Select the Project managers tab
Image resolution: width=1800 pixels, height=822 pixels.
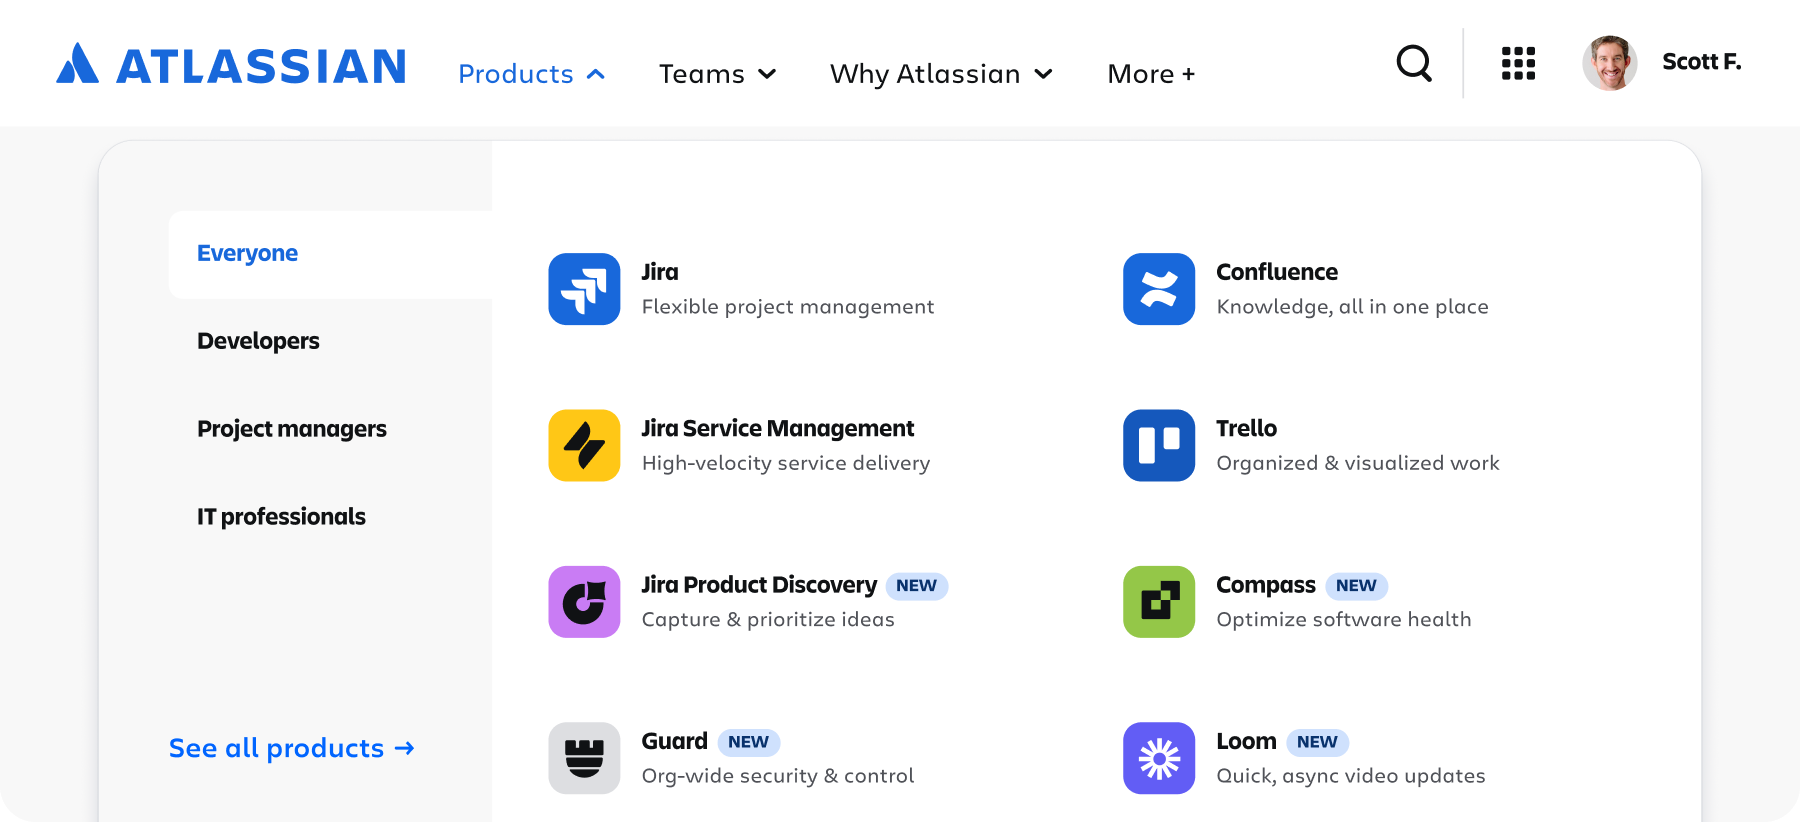pos(292,429)
